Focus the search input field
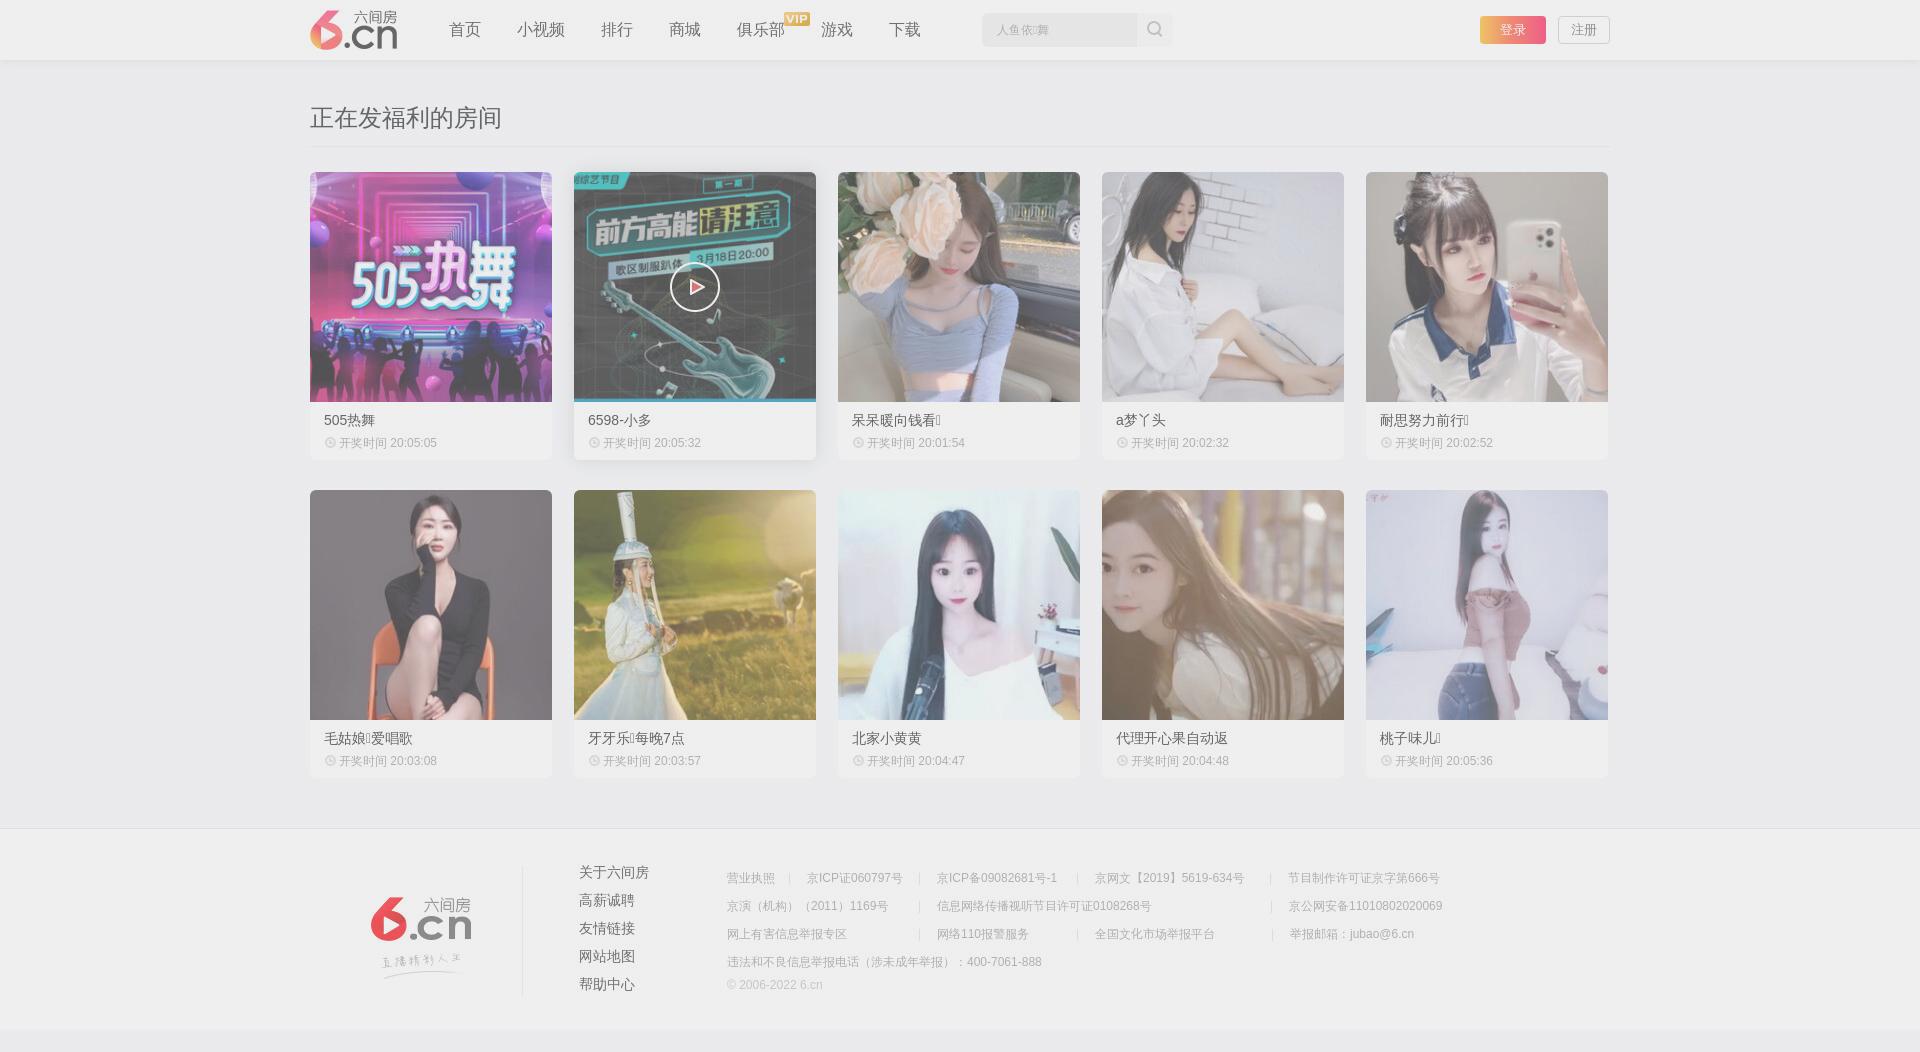 click(x=1059, y=30)
